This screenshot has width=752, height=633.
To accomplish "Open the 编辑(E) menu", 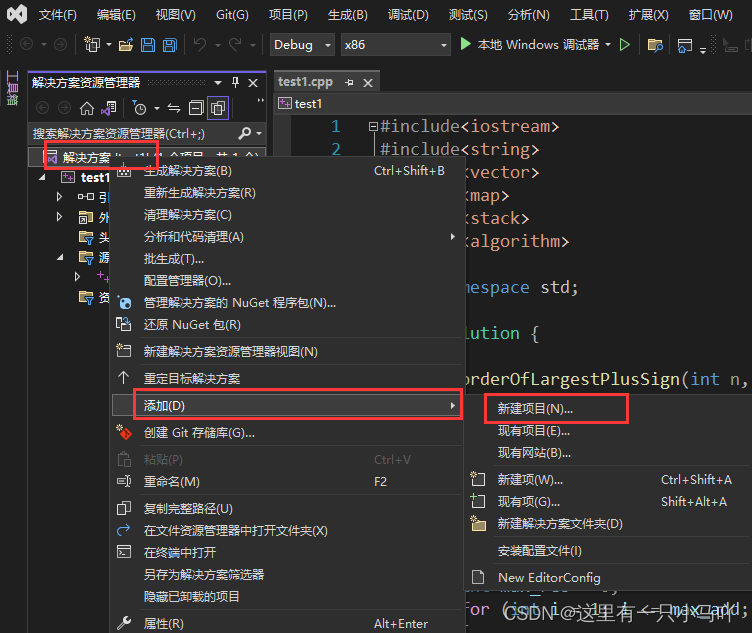I will pos(116,15).
